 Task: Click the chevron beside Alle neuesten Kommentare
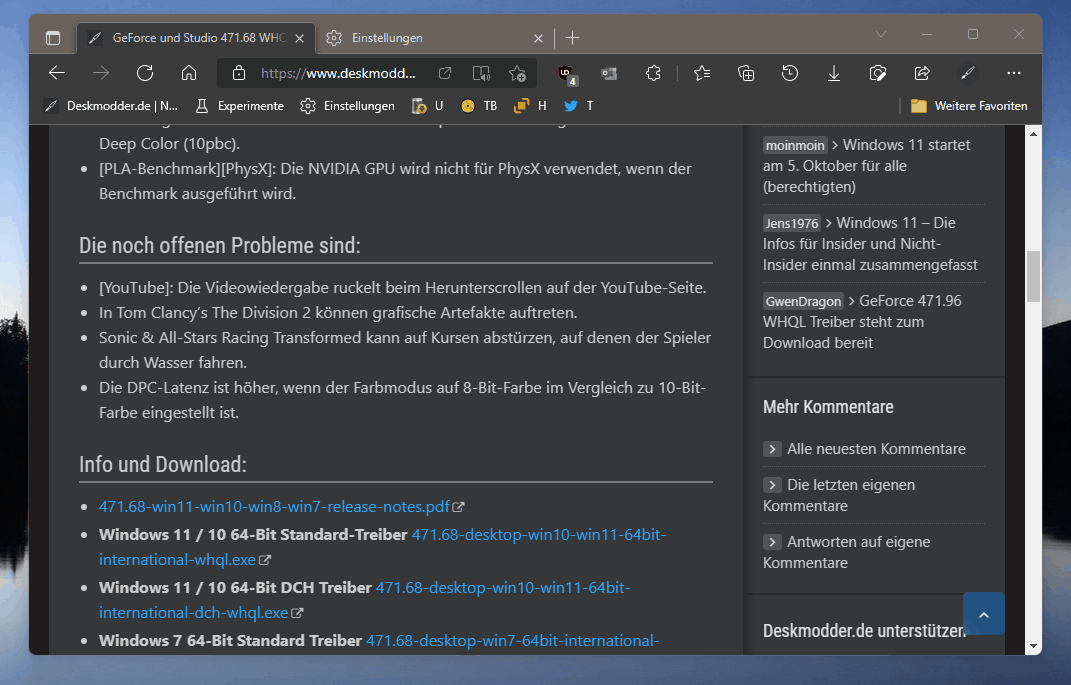click(772, 449)
